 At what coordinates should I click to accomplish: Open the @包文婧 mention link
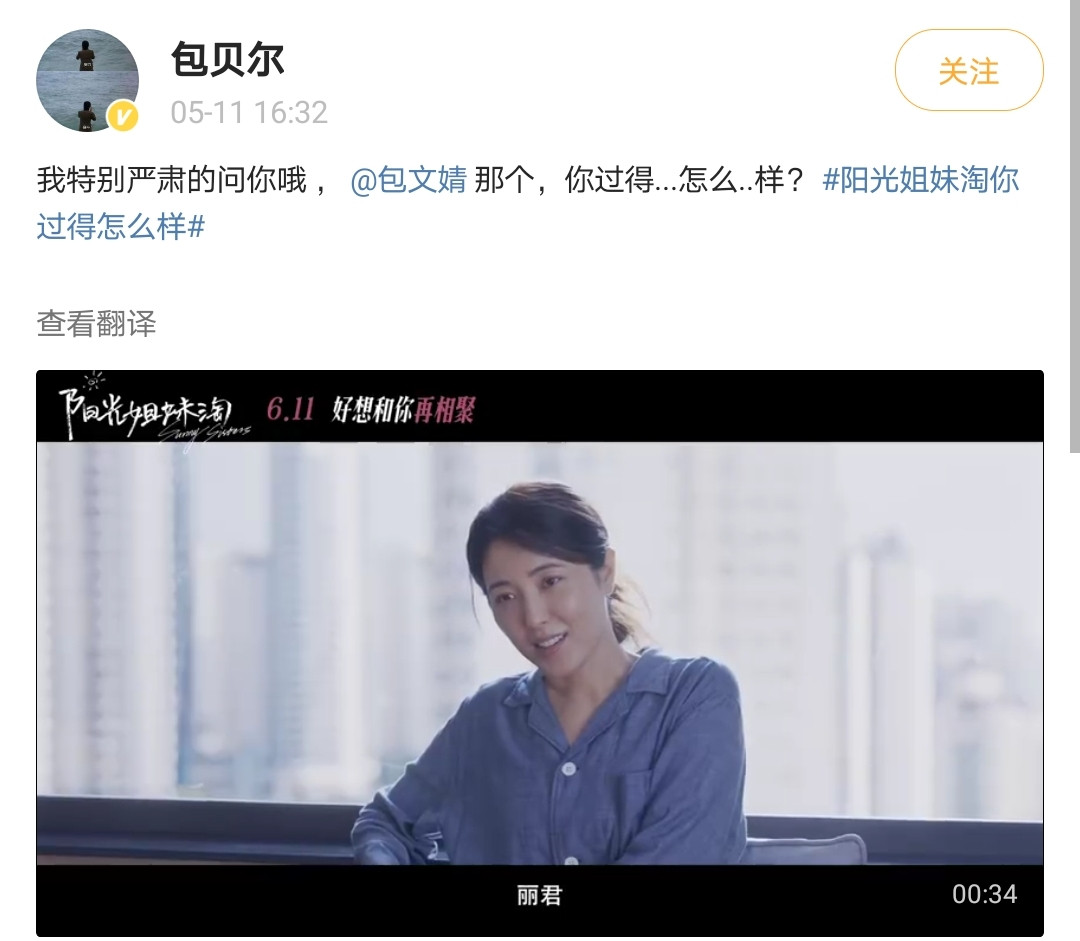[408, 180]
